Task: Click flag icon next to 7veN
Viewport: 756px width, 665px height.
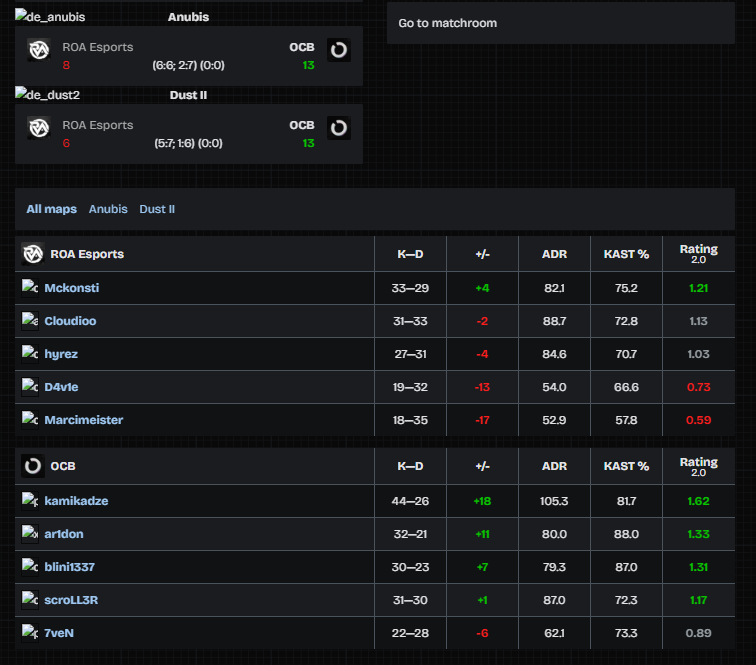Action: tap(30, 633)
